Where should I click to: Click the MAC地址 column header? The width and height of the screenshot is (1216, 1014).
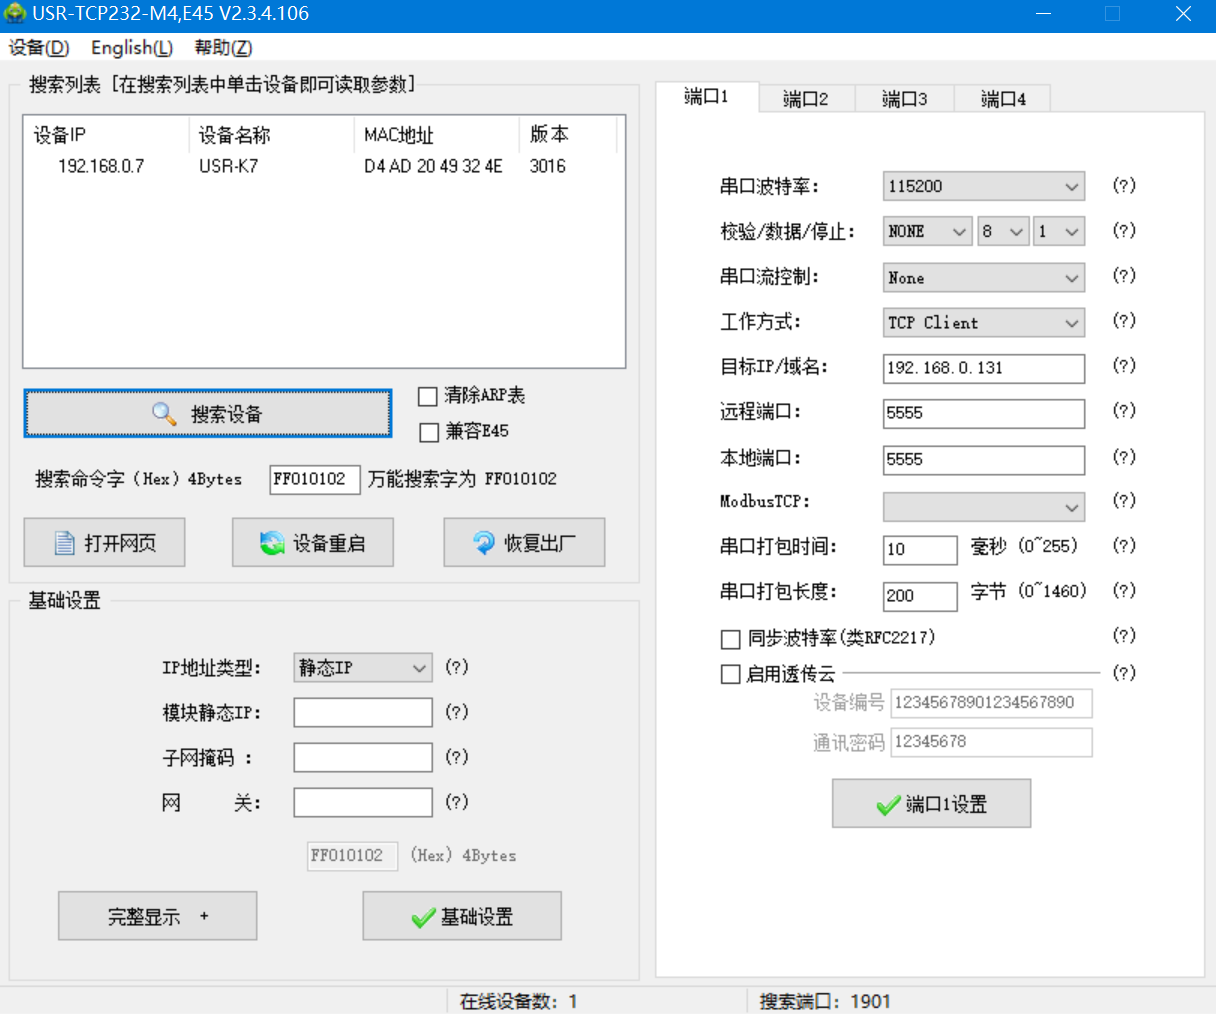point(436,135)
